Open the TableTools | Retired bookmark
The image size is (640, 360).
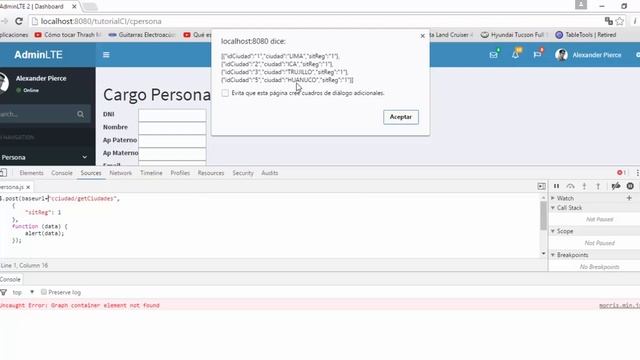586,35
